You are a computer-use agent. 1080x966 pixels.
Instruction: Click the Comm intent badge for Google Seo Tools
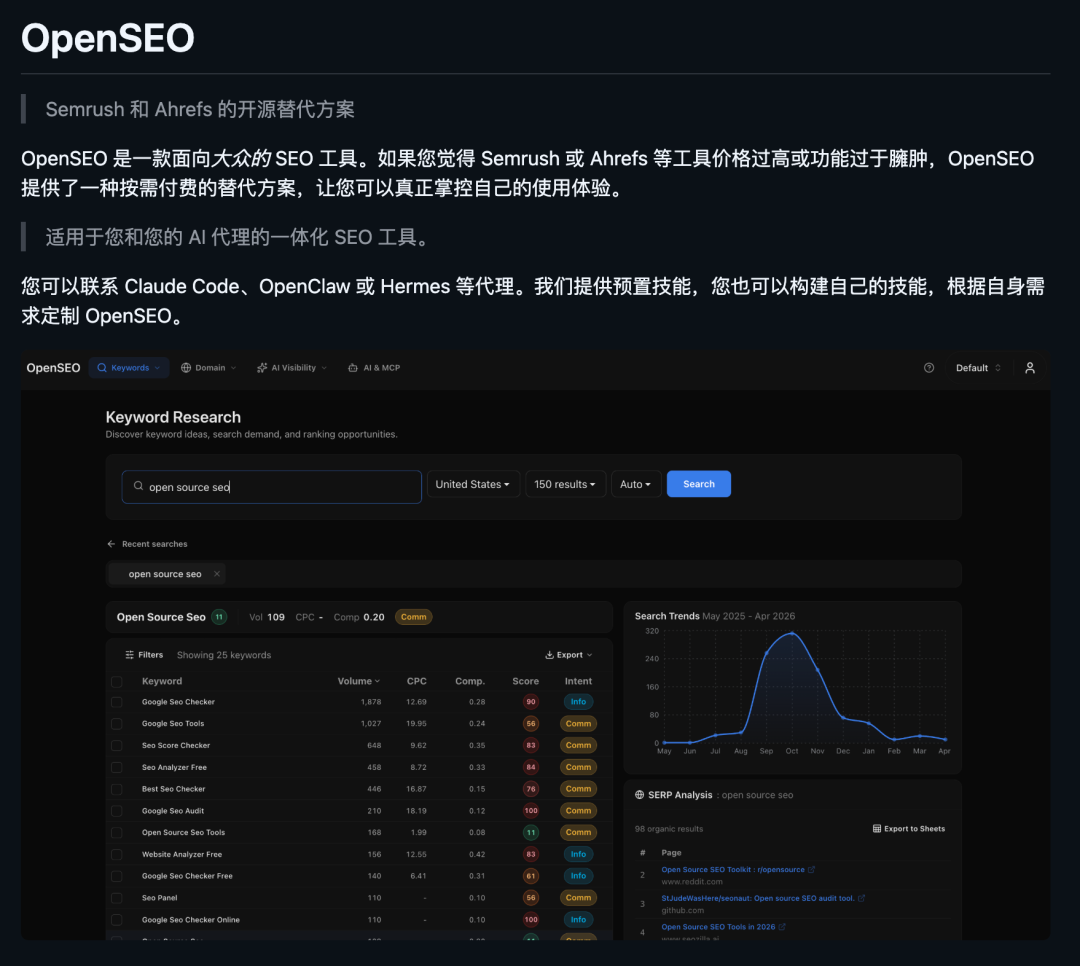click(578, 723)
